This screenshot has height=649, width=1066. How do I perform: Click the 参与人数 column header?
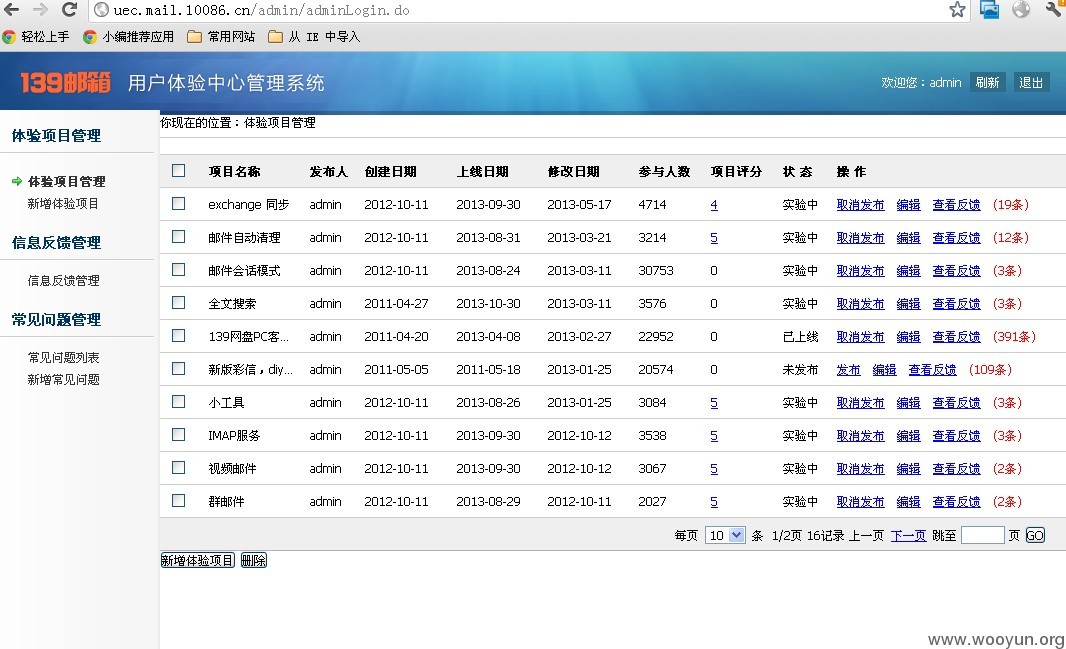point(664,171)
